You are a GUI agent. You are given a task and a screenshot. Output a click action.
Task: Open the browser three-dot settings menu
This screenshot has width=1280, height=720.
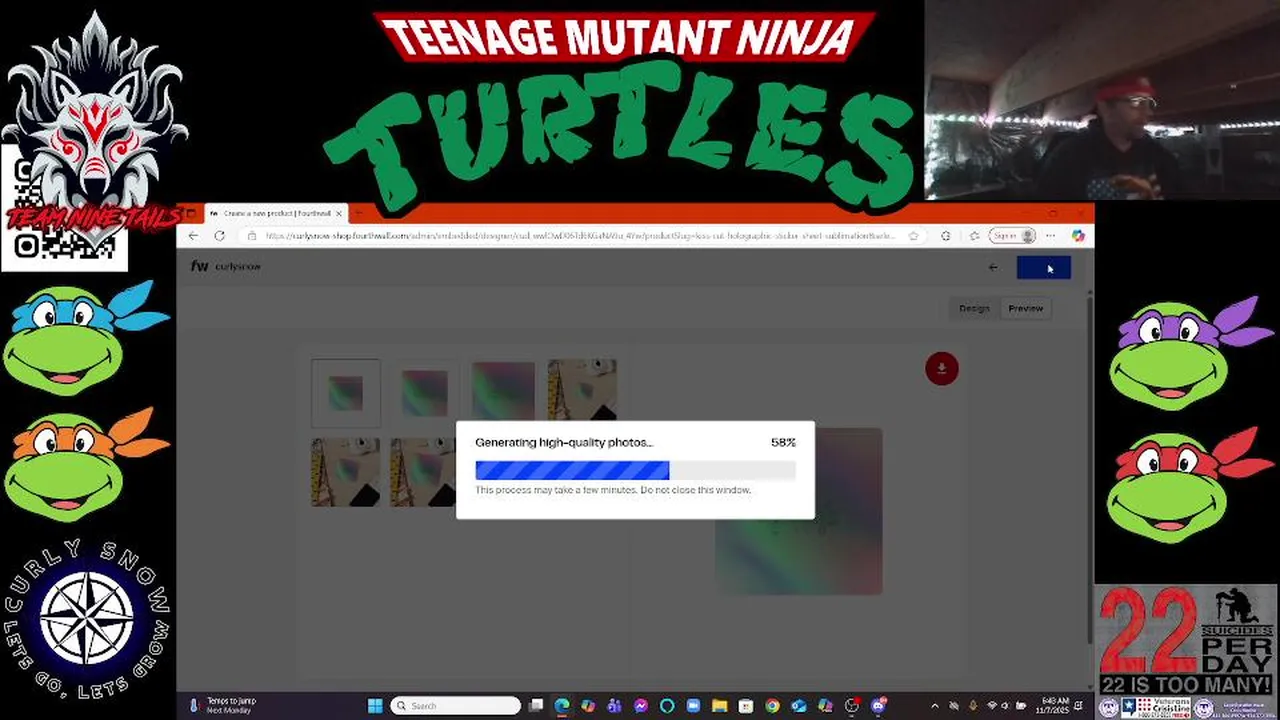tap(1050, 236)
